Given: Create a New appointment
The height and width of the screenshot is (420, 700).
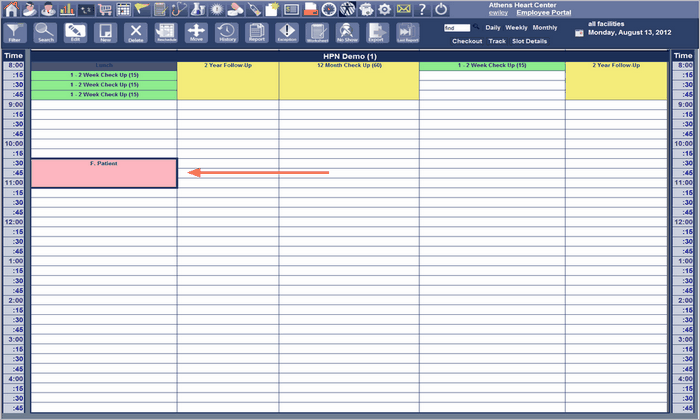Looking at the screenshot, I should point(105,32).
